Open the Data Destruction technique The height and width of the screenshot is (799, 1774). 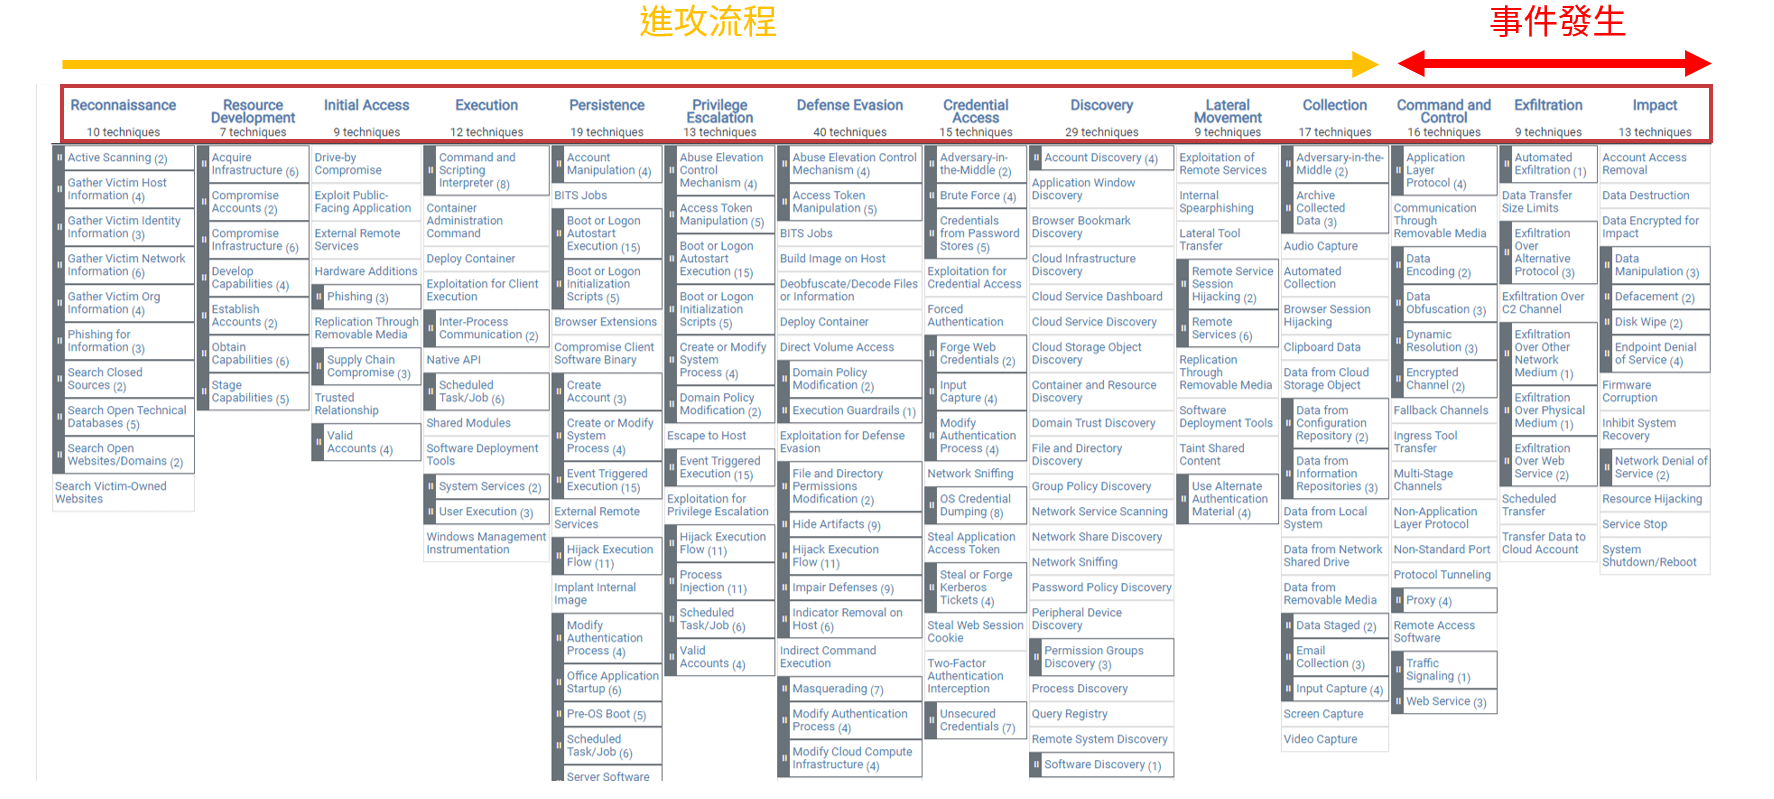(1646, 196)
